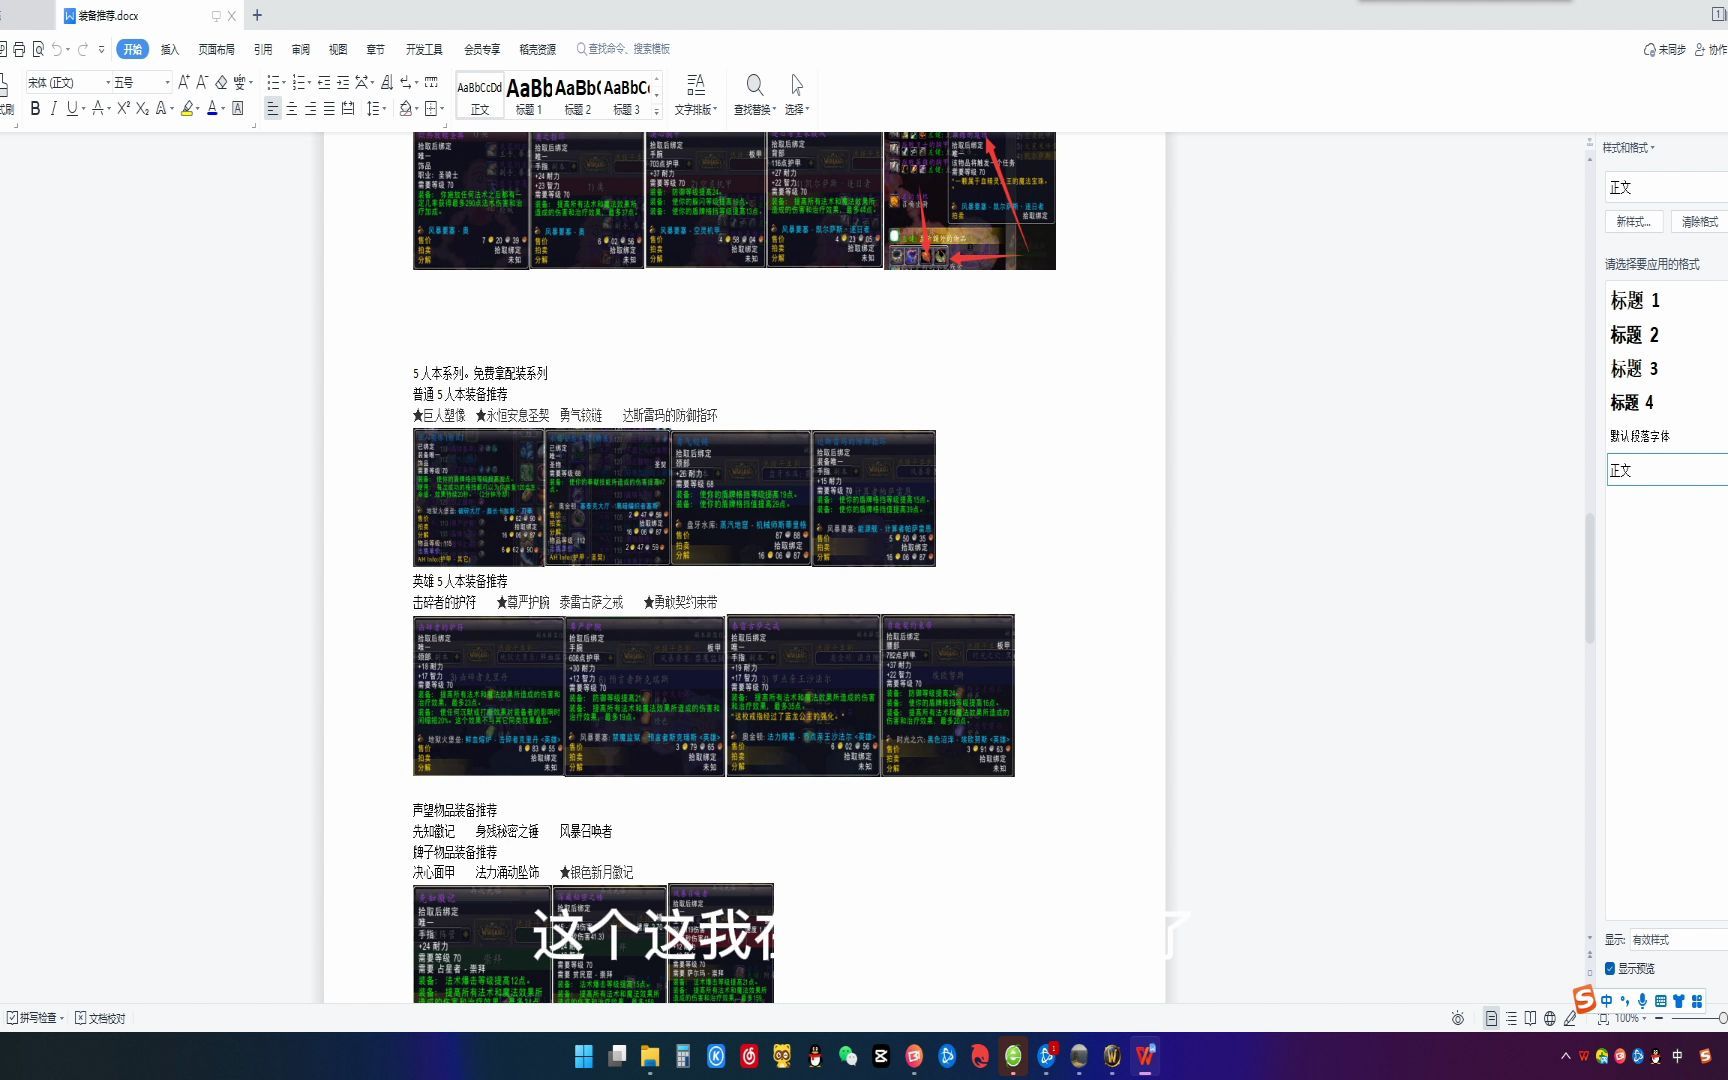Right align the paragraph
The width and height of the screenshot is (1728, 1080).
coord(310,108)
